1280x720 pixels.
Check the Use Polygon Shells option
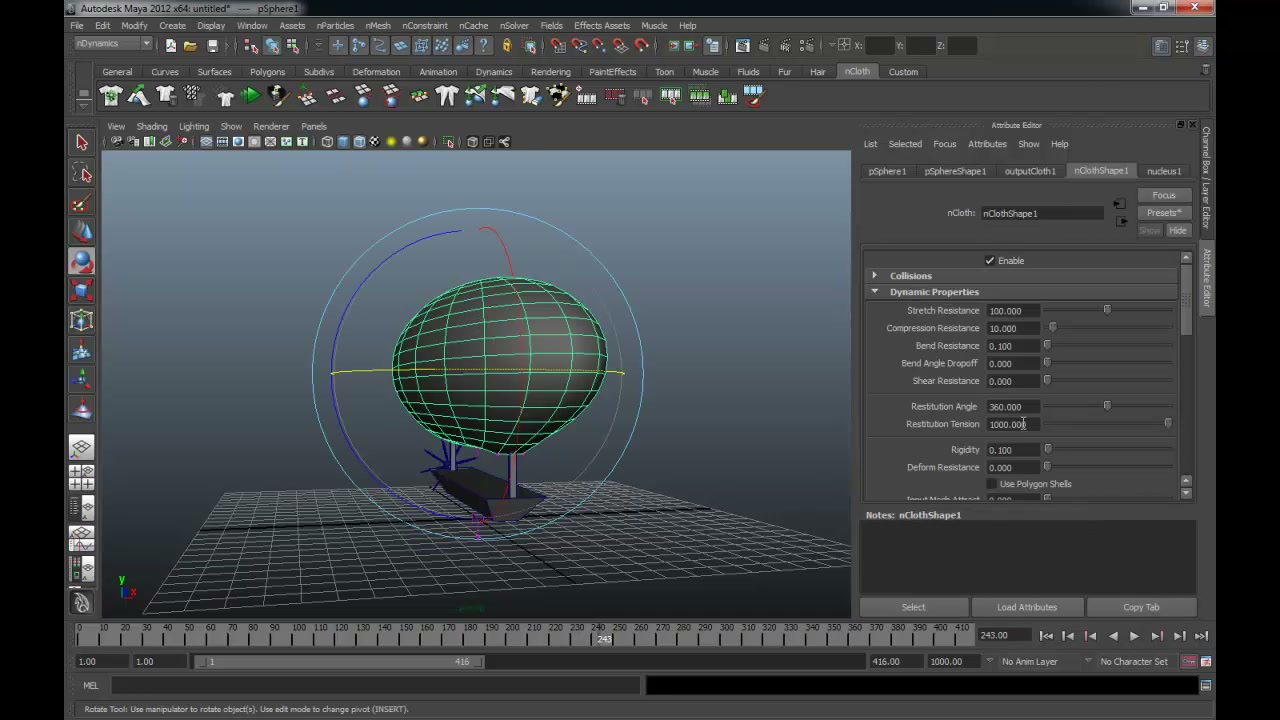[x=992, y=484]
